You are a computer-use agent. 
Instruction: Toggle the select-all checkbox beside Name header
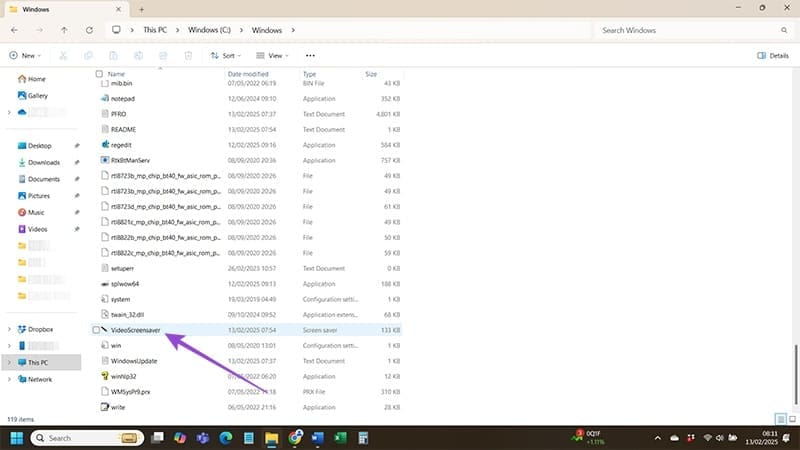tap(98, 74)
